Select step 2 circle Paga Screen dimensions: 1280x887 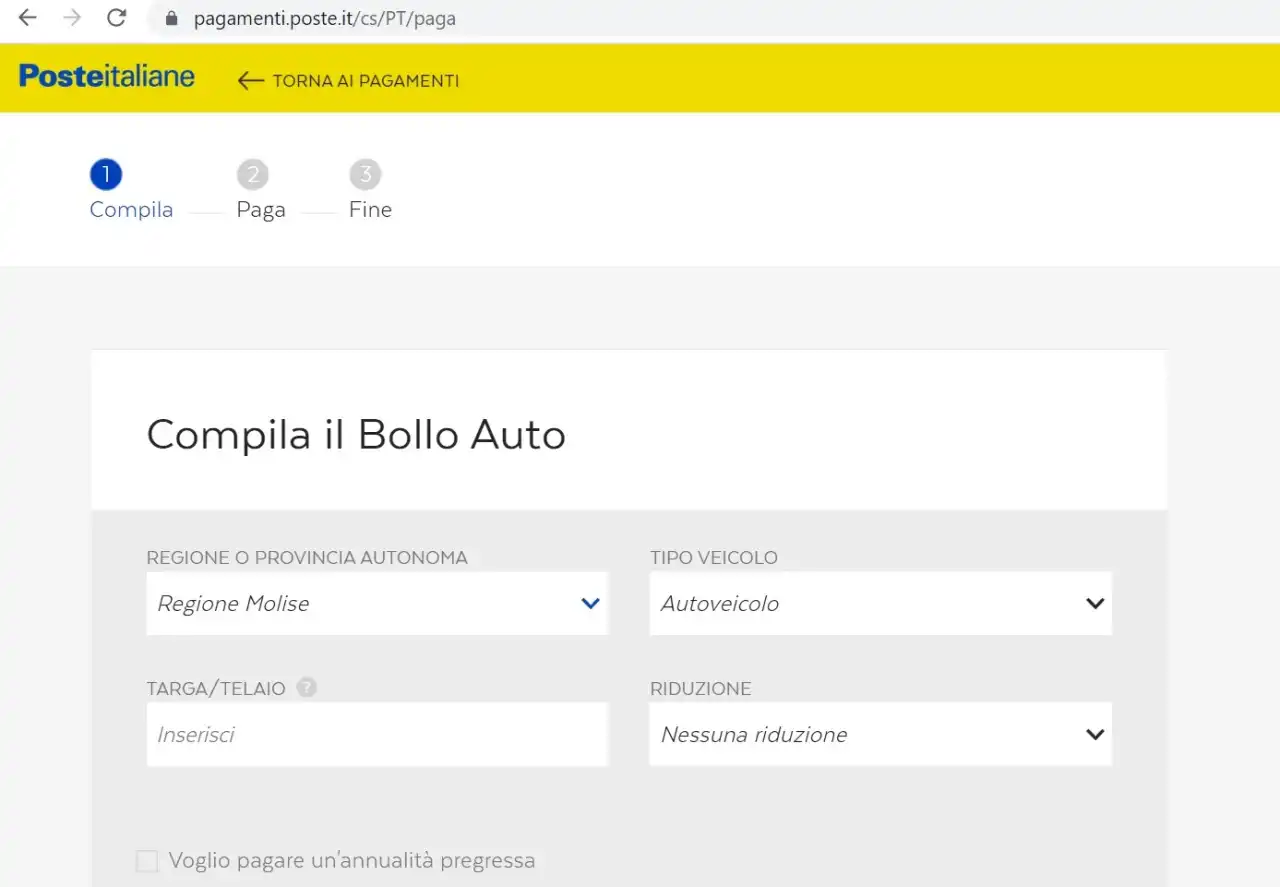[253, 175]
